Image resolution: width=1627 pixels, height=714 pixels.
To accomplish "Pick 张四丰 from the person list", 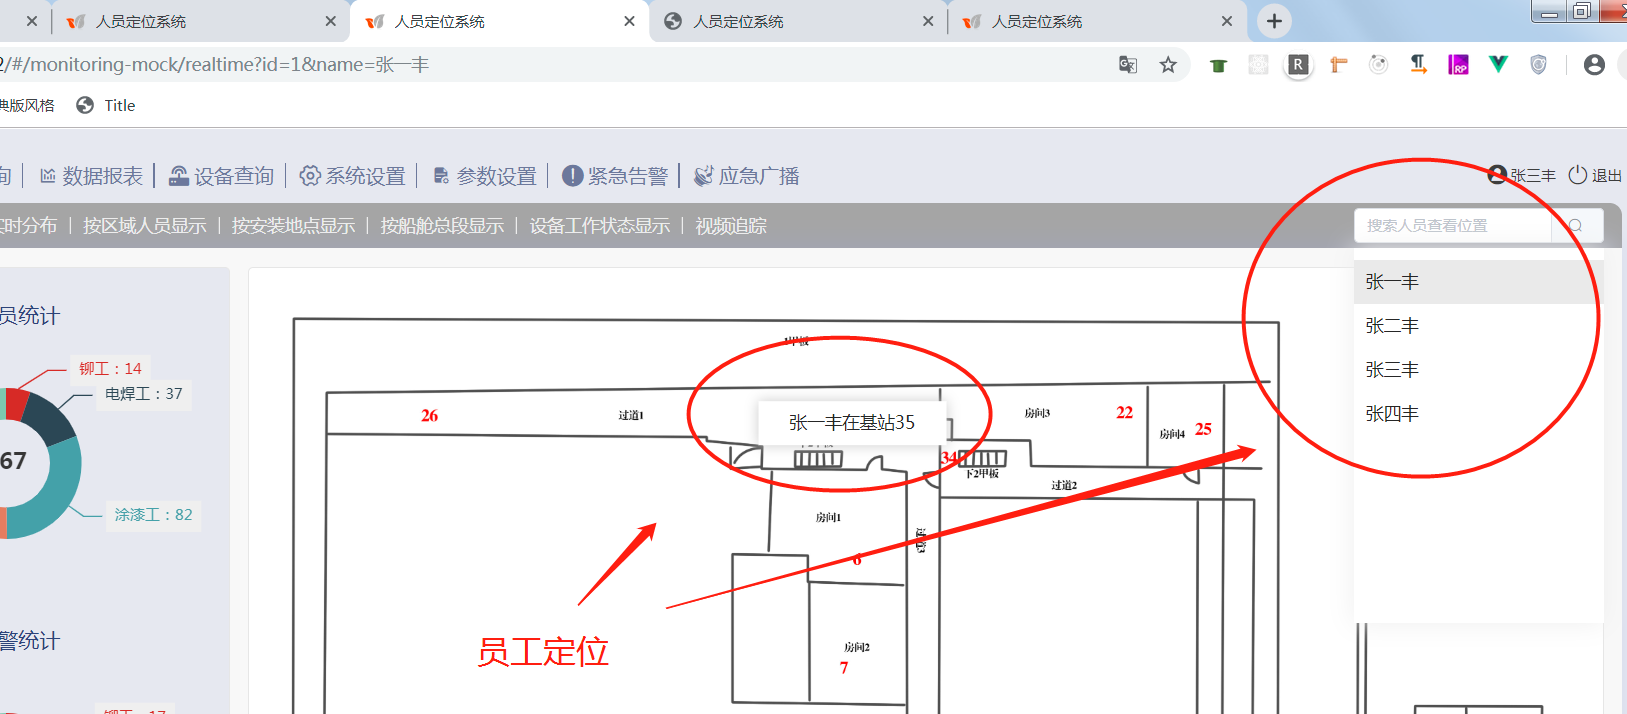I will tap(1392, 414).
